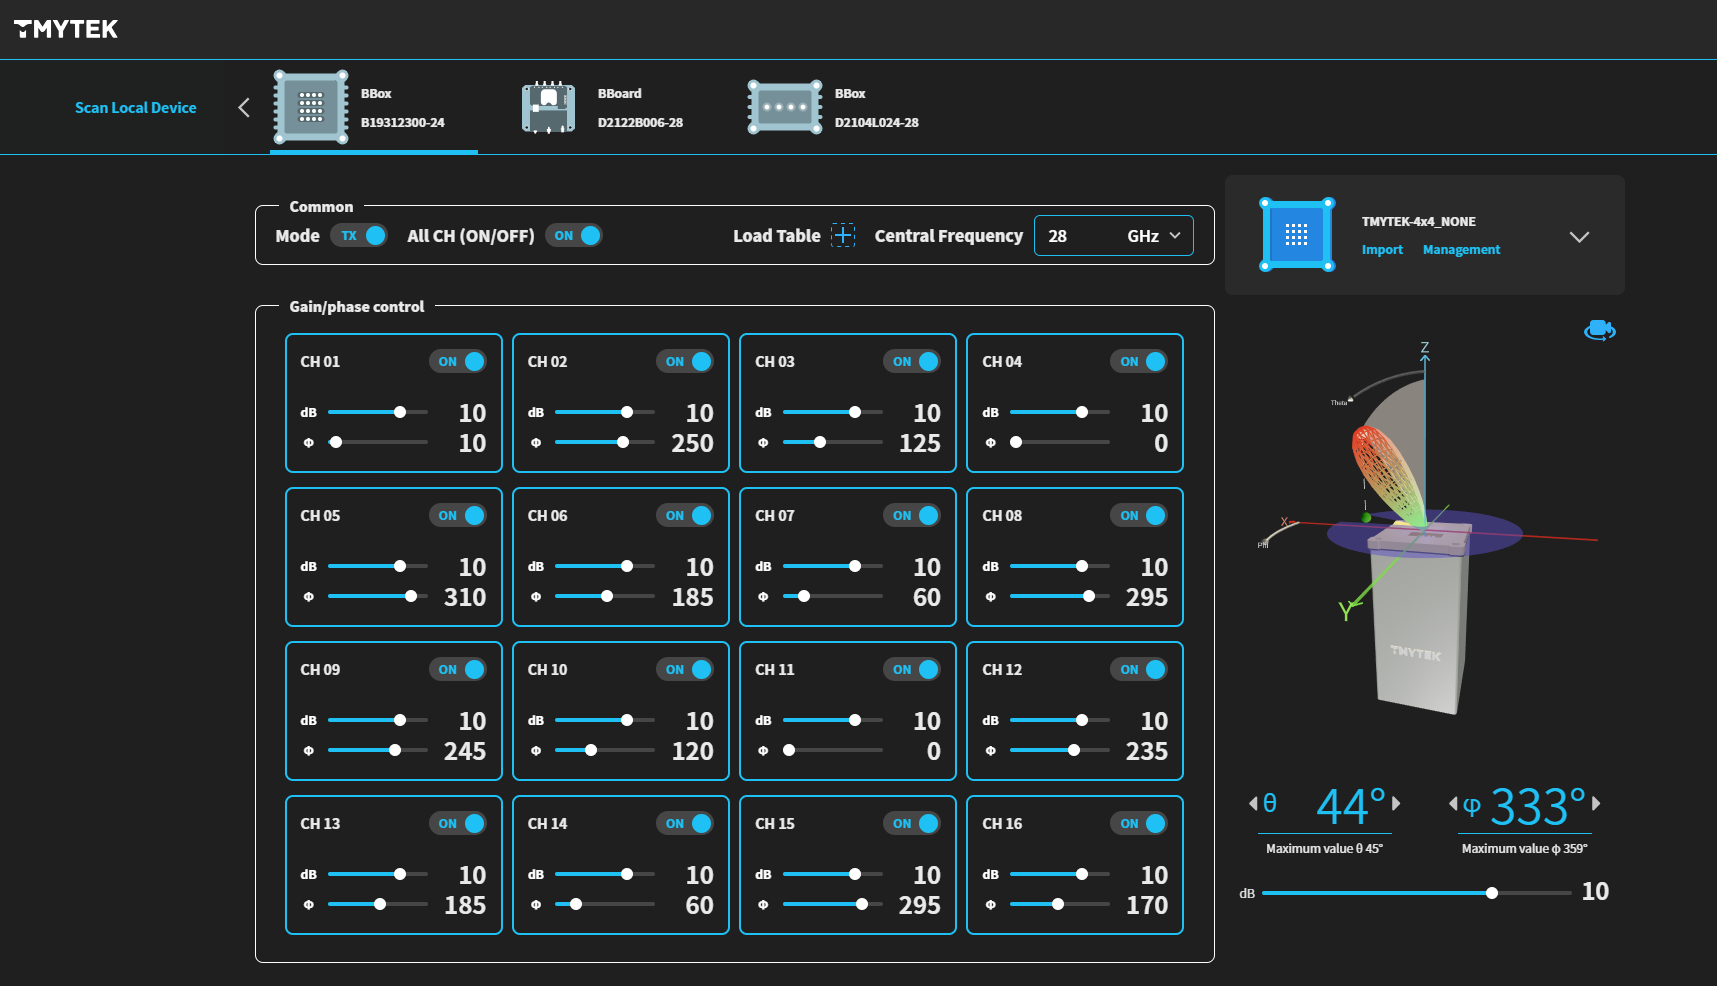This screenshot has width=1717, height=986.
Task: Toggle CH 09 on/off switch
Action: pos(458,670)
